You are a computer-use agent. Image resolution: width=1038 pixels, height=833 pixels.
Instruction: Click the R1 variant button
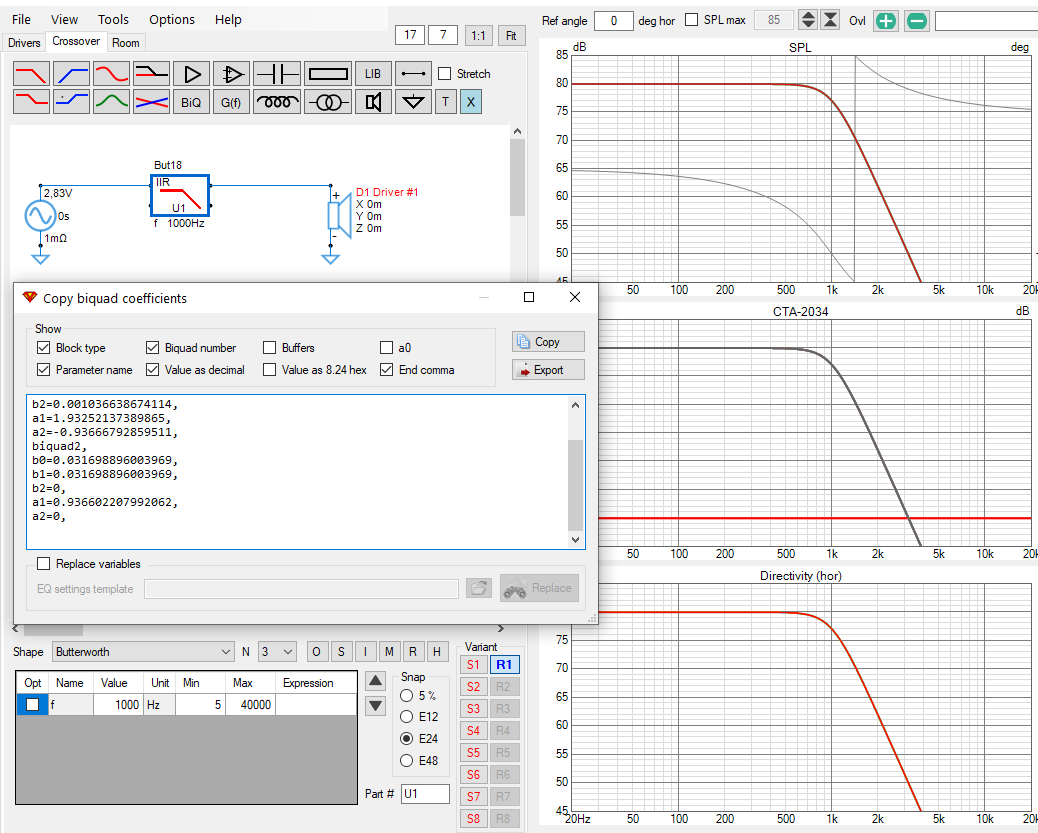tap(504, 665)
